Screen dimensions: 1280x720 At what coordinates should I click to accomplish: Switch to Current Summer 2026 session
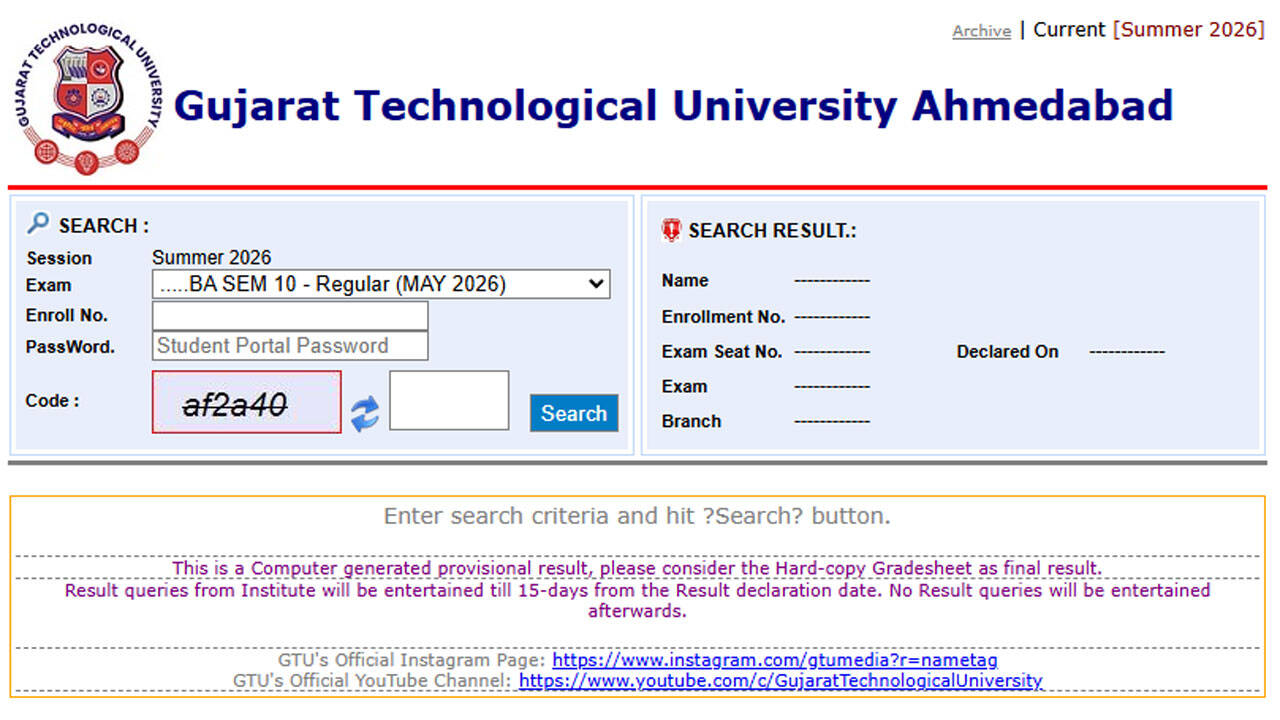point(1149,30)
